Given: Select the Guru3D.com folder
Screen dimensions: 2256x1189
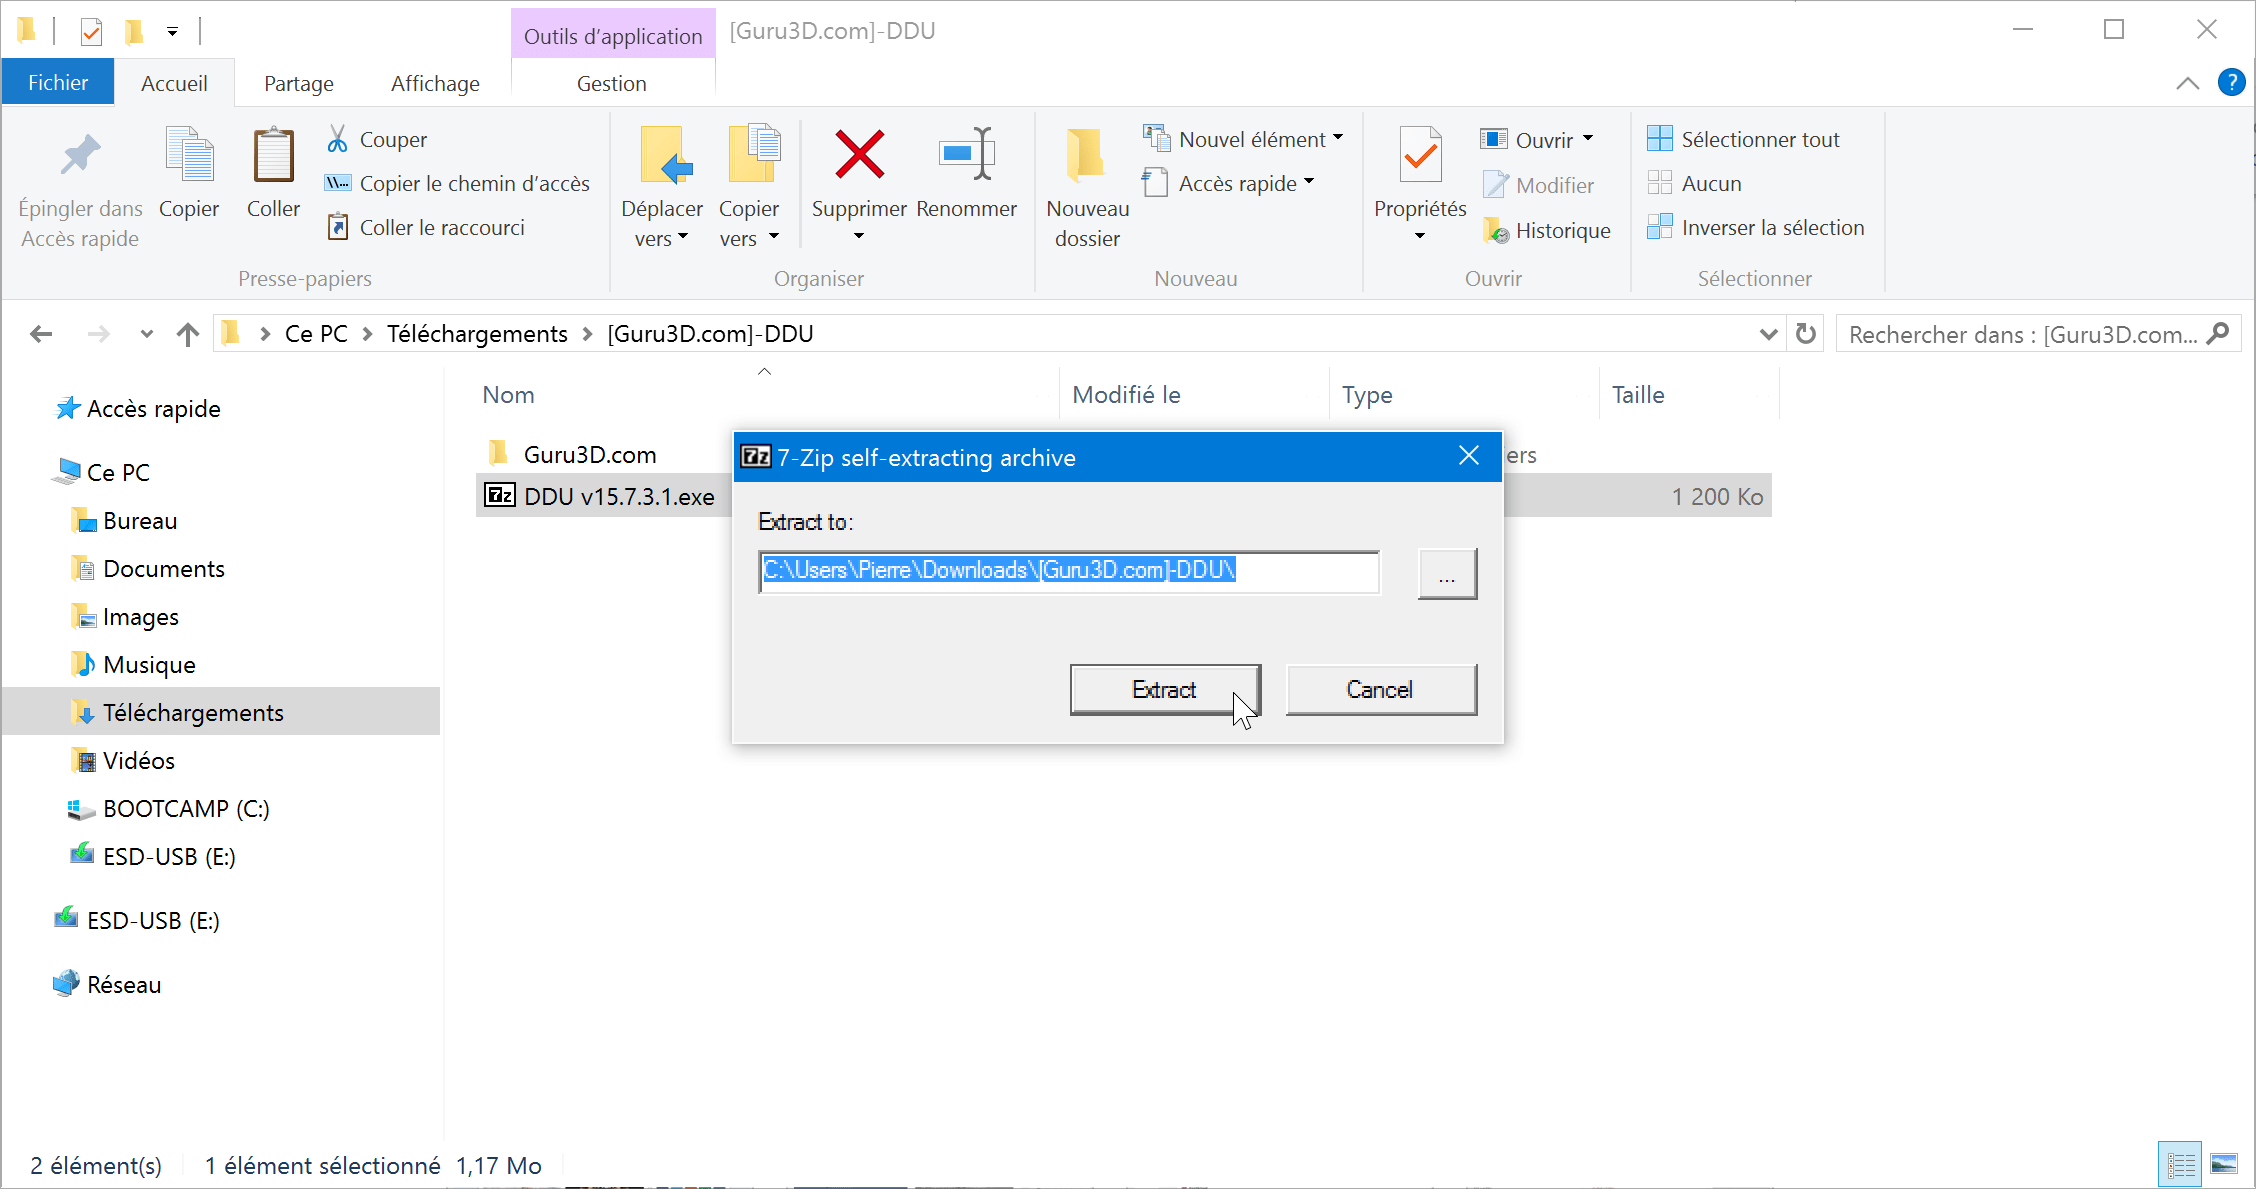Looking at the screenshot, I should 590,454.
